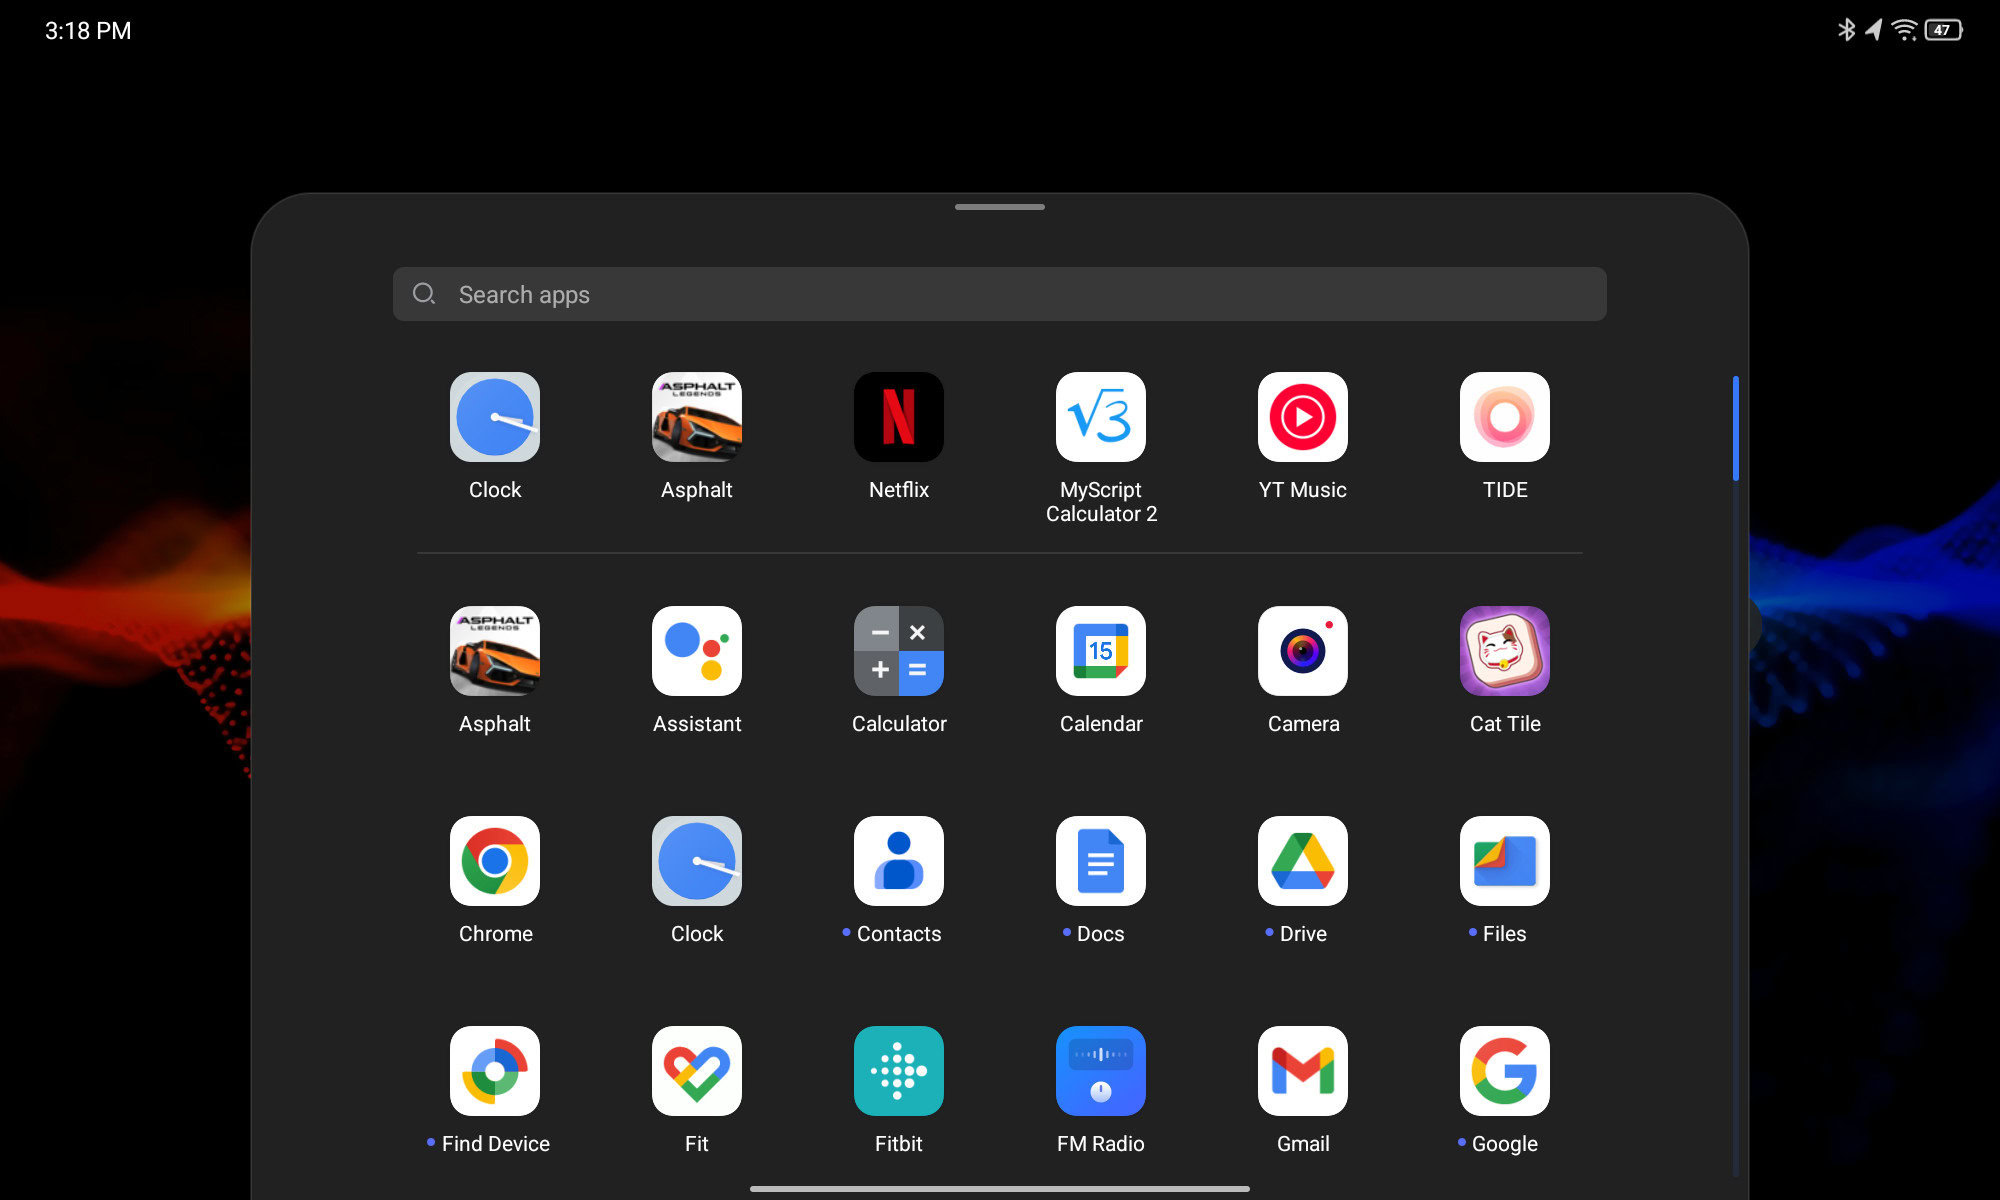Open Find Device app

click(494, 1070)
